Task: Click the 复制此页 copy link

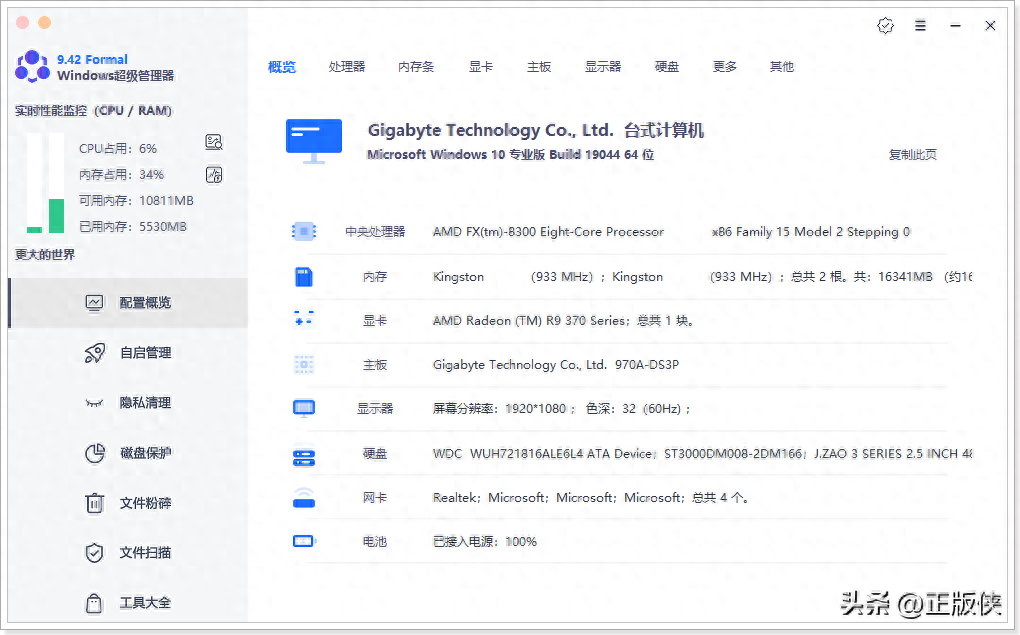Action: 911,155
